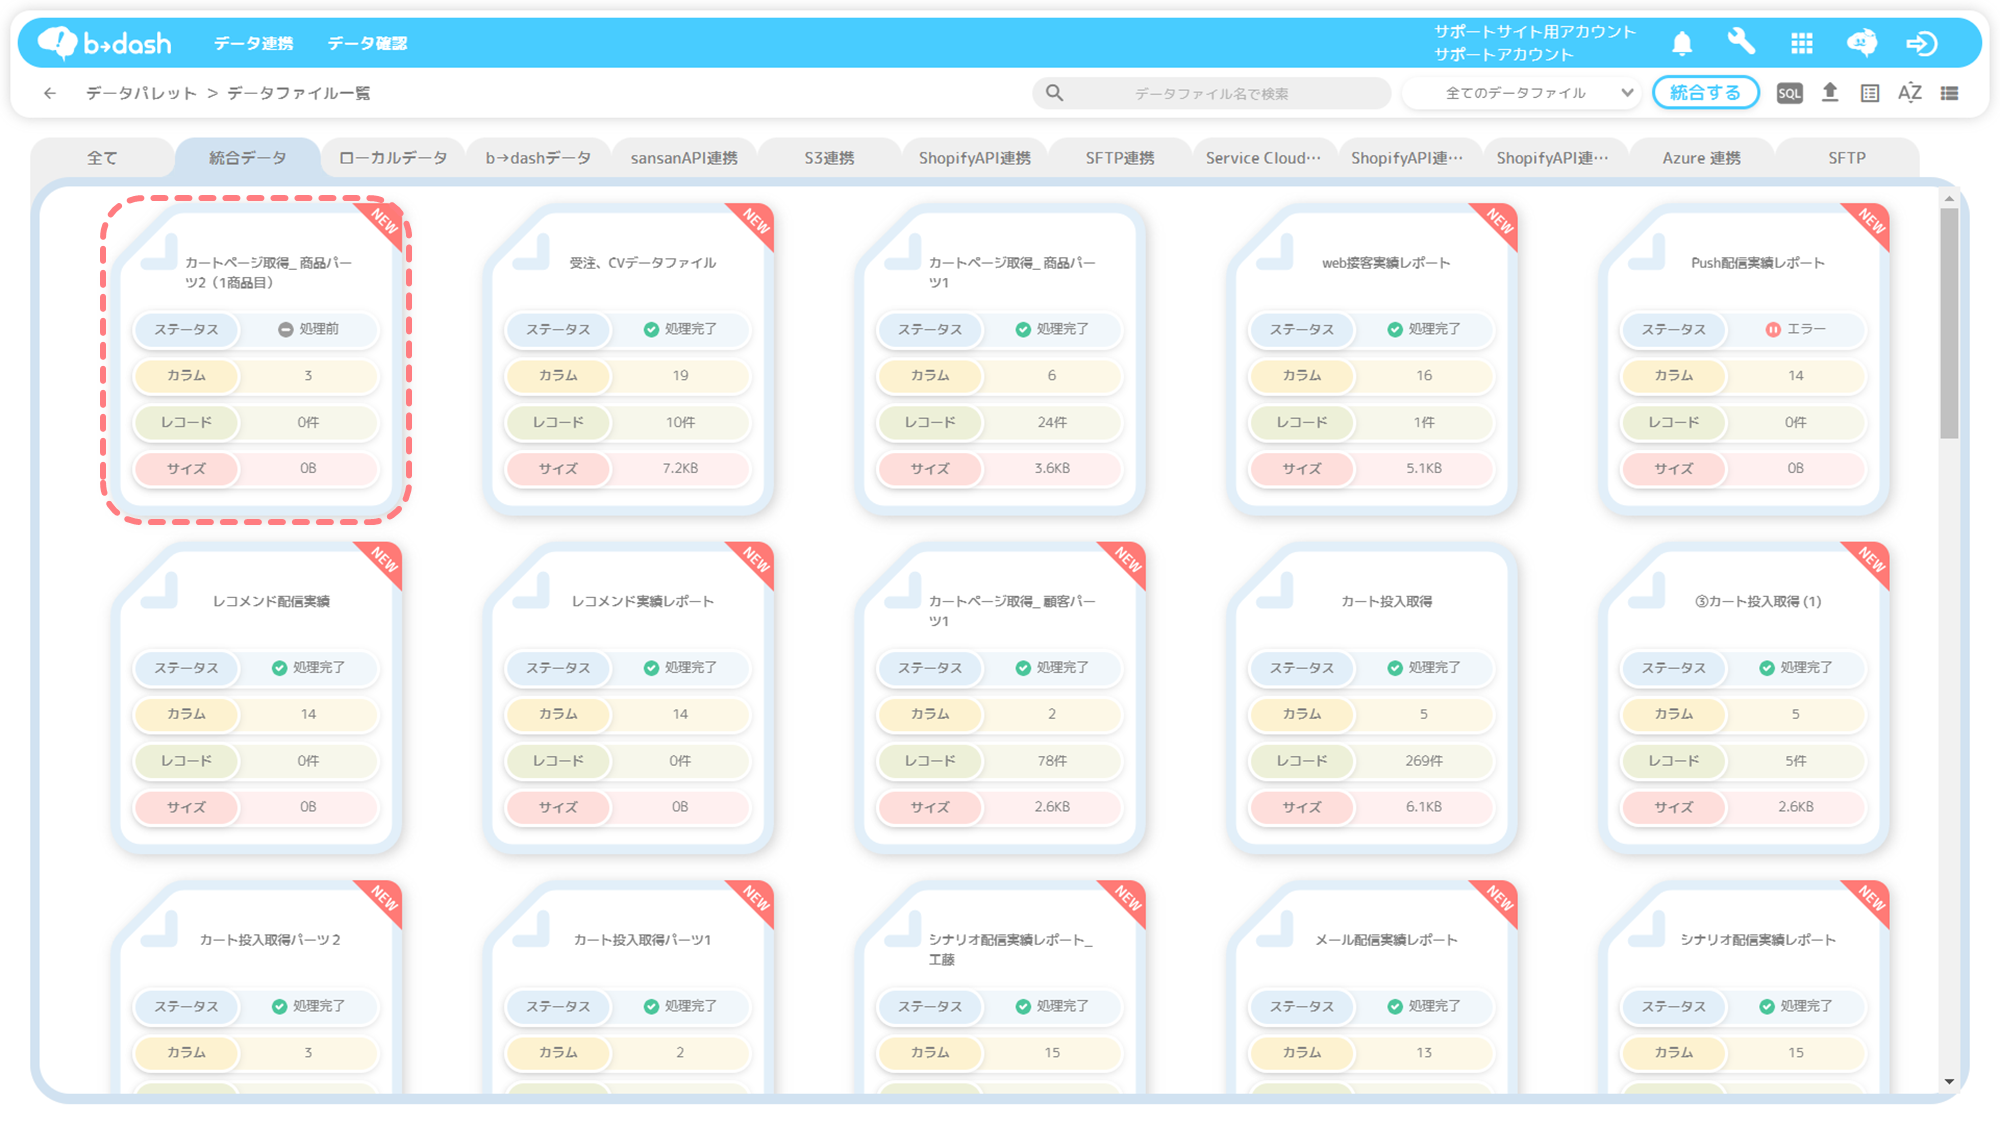Click the table view icon
The image size is (2000, 1125).
(x=1870, y=93)
